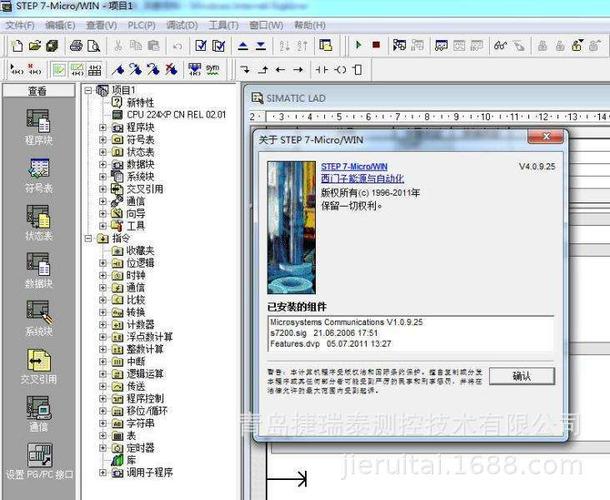The image size is (610, 500).
Task: Click the 查看 navigation bar header
Action: tap(38, 91)
